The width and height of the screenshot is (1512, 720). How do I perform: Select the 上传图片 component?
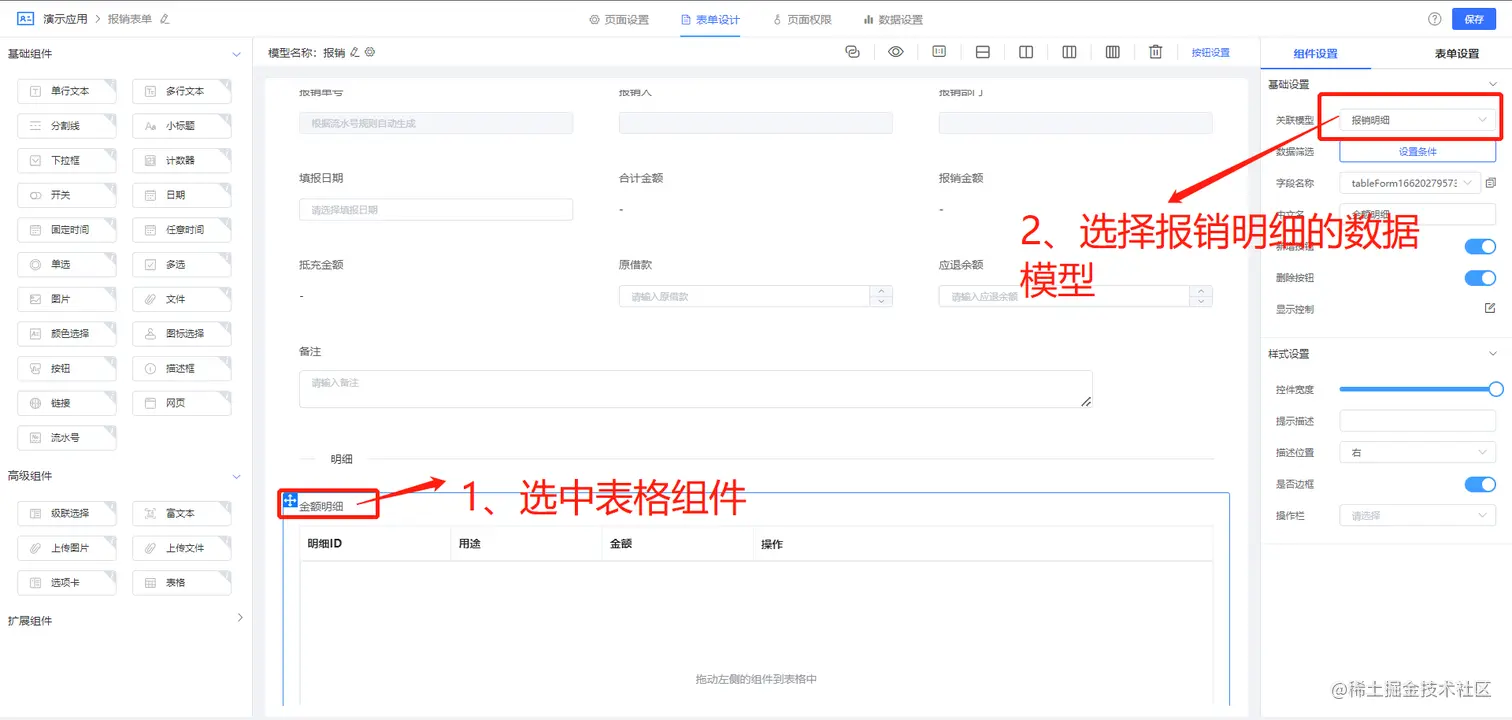[67, 548]
